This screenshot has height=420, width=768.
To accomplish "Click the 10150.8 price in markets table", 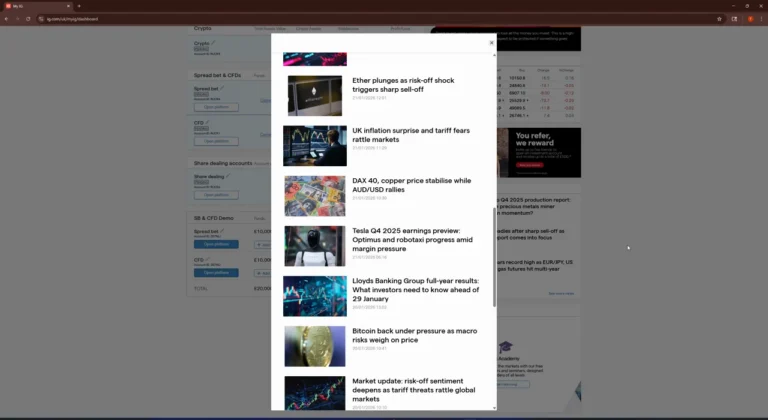I will tap(517, 78).
